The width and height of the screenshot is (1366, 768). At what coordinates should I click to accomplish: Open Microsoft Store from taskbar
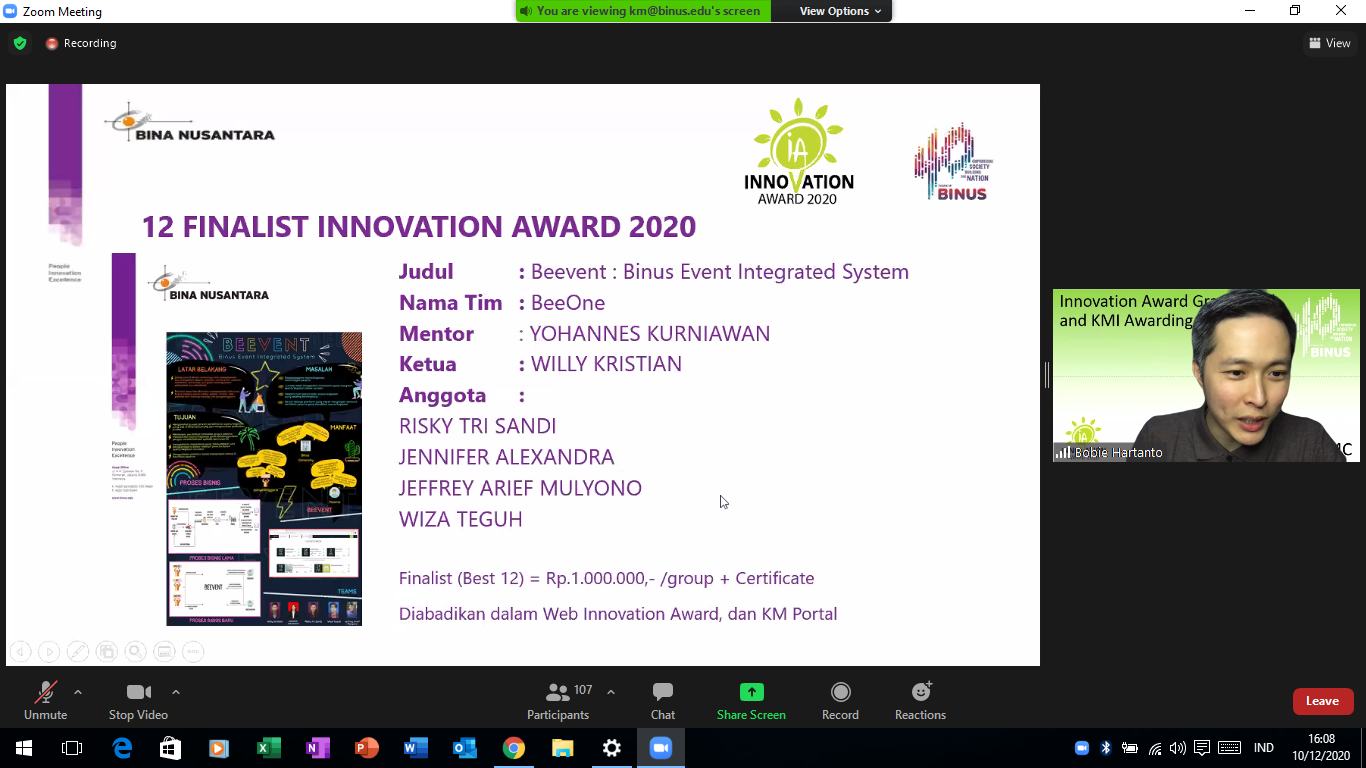click(171, 748)
